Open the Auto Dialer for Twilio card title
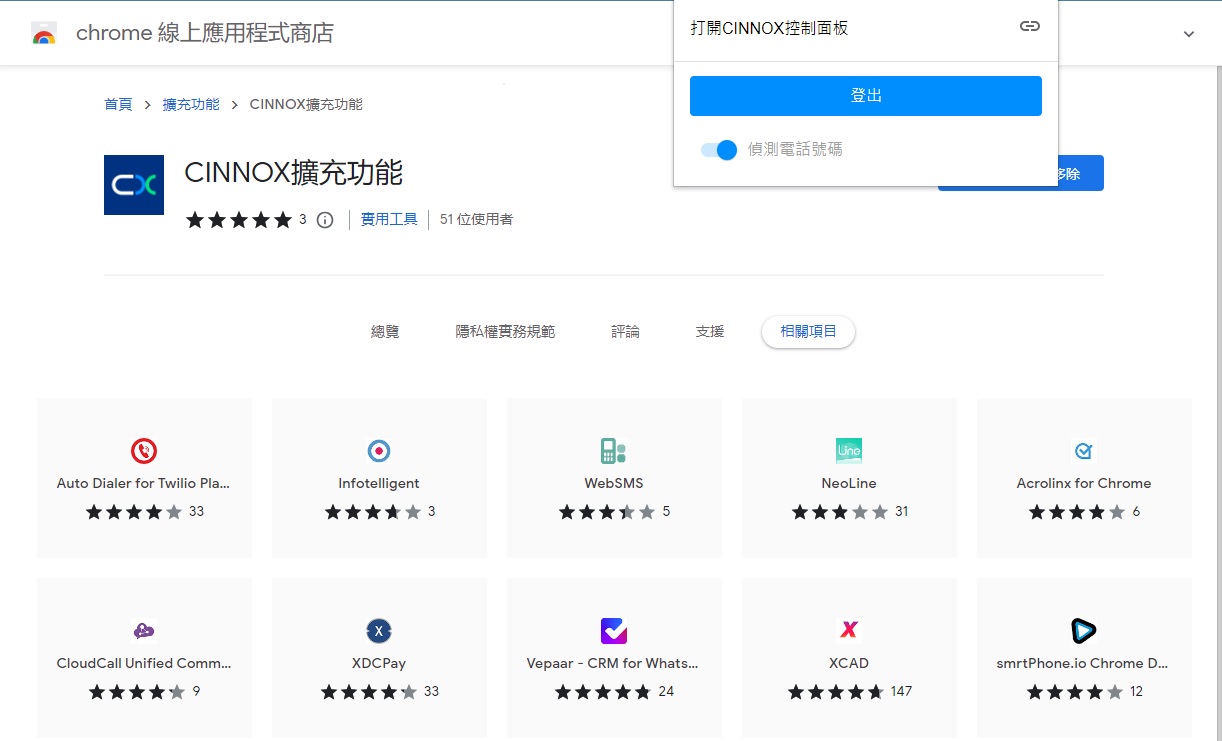The width and height of the screenshot is (1222, 741). click(x=144, y=483)
